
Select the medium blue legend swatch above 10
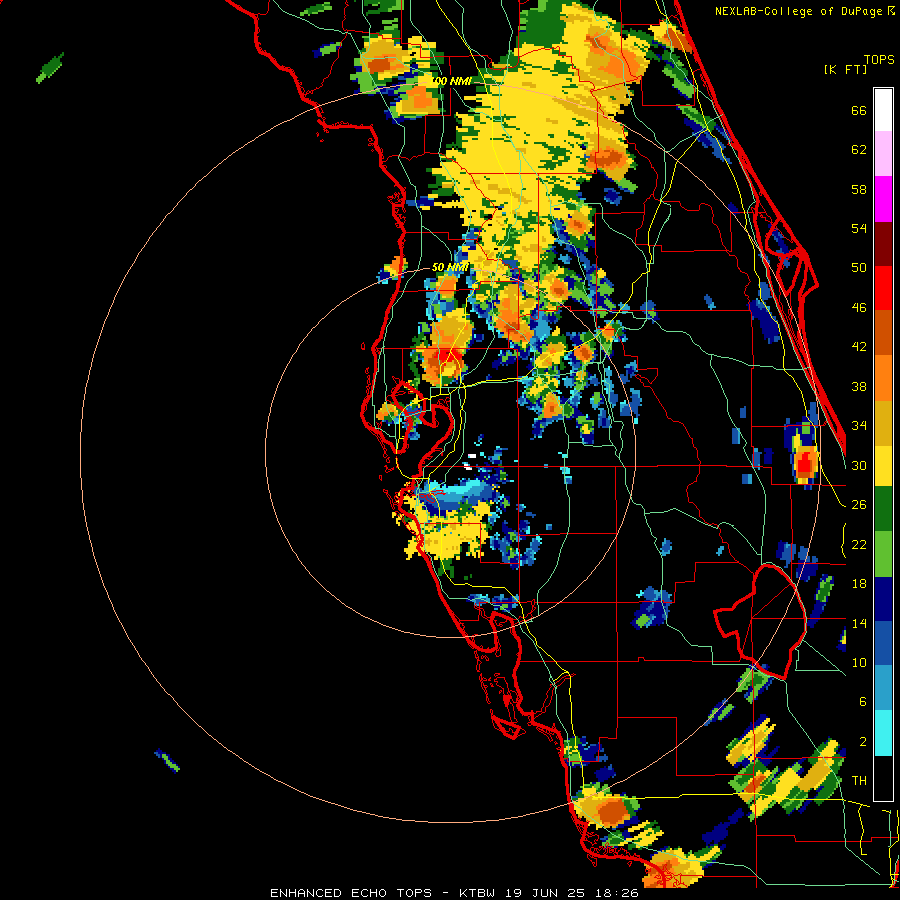pos(883,643)
